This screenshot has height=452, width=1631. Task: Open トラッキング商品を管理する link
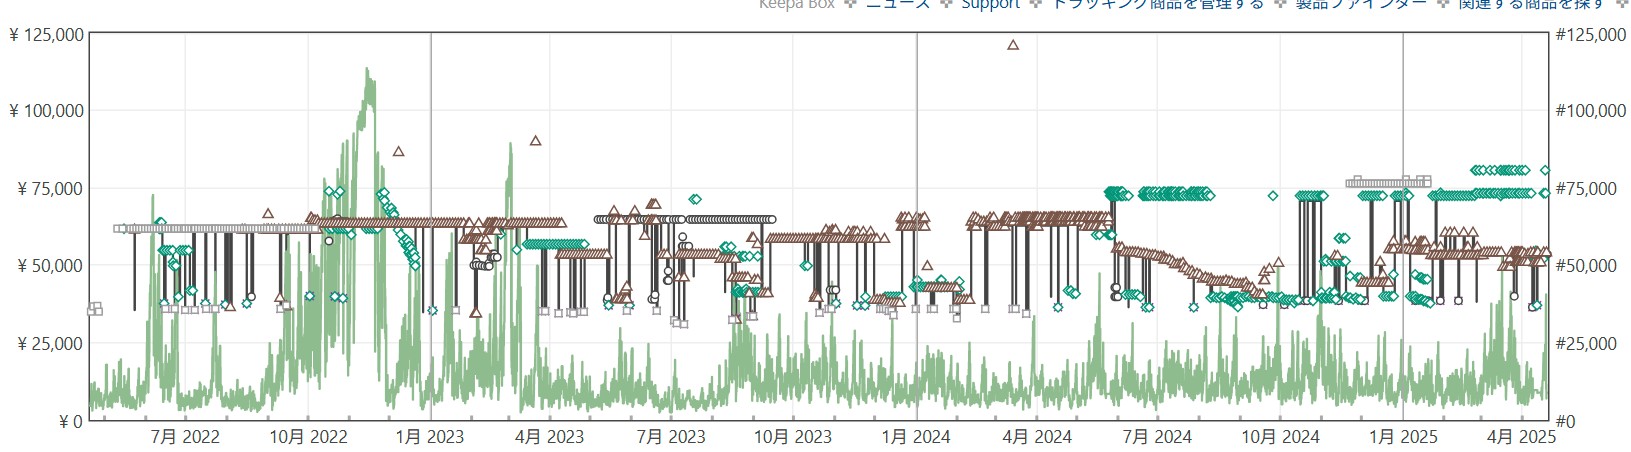(1157, 4)
